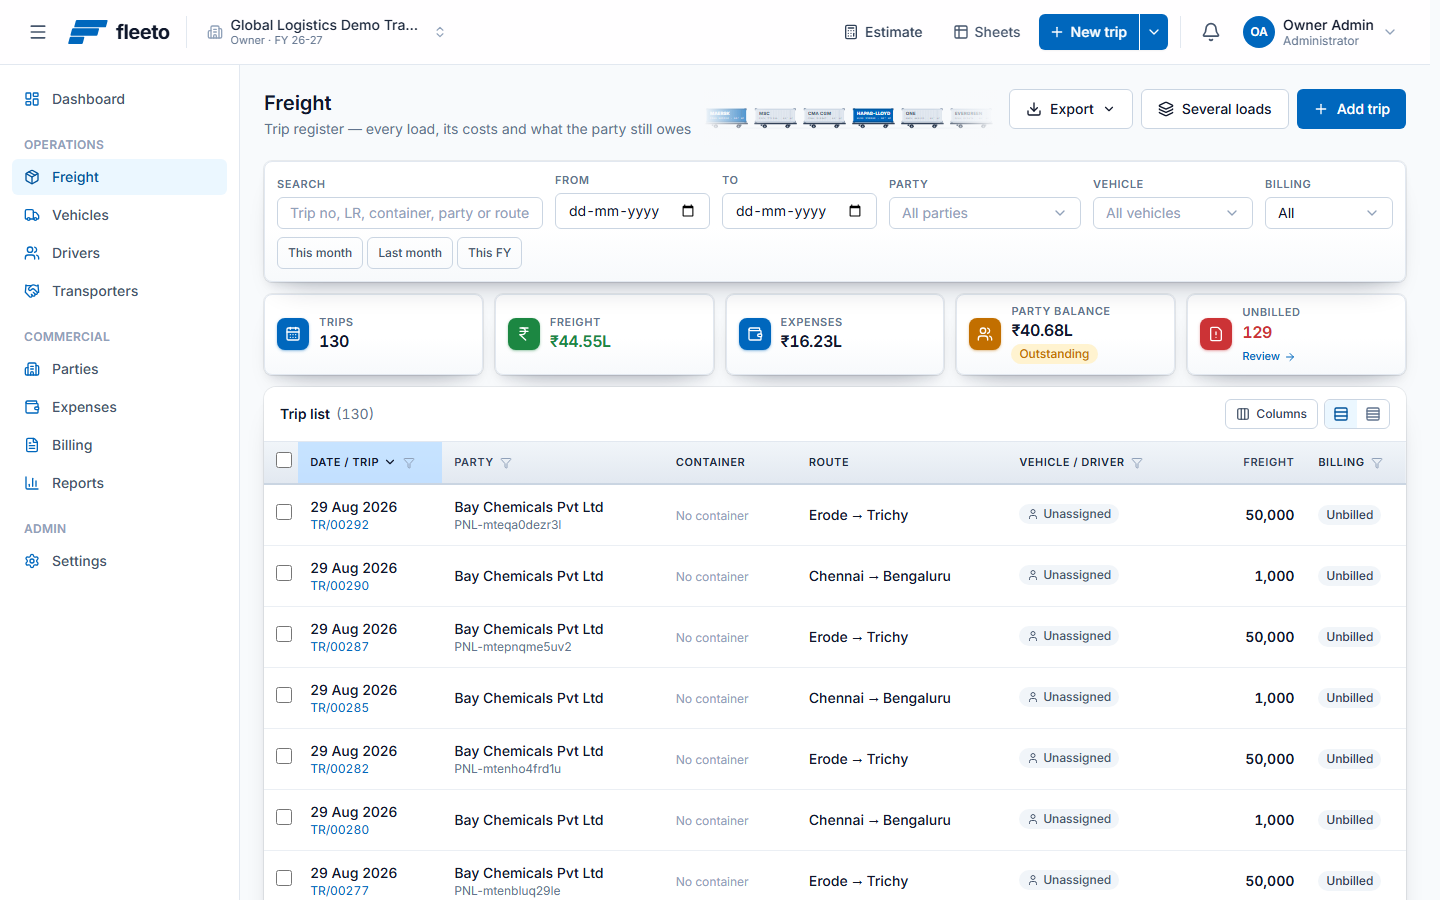Viewport: 1440px width, 900px height.
Task: Open Drivers in sidebar
Action: pos(120,253)
